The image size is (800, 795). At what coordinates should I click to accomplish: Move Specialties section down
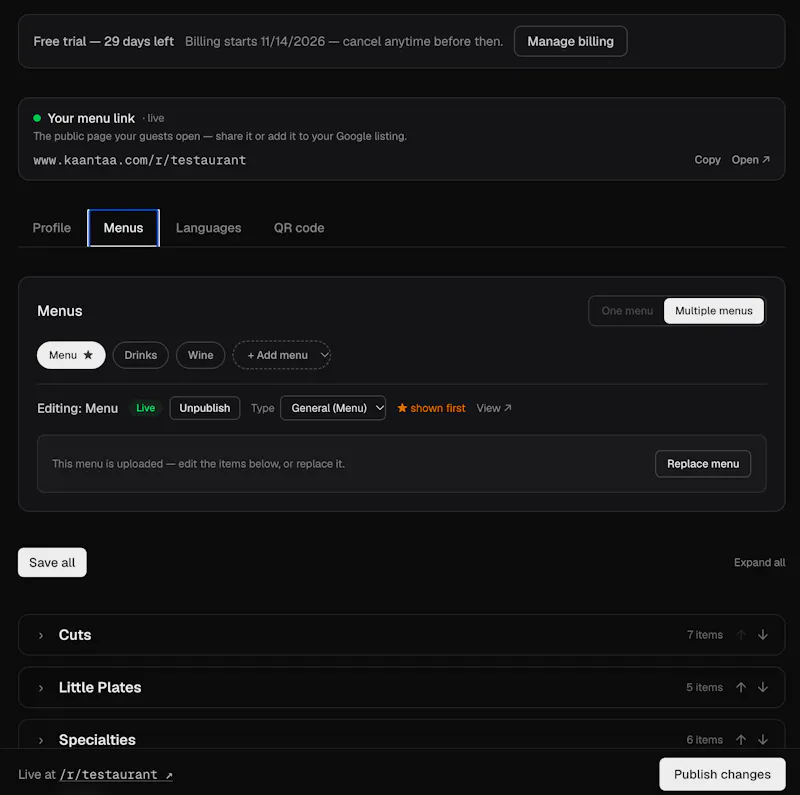point(763,739)
